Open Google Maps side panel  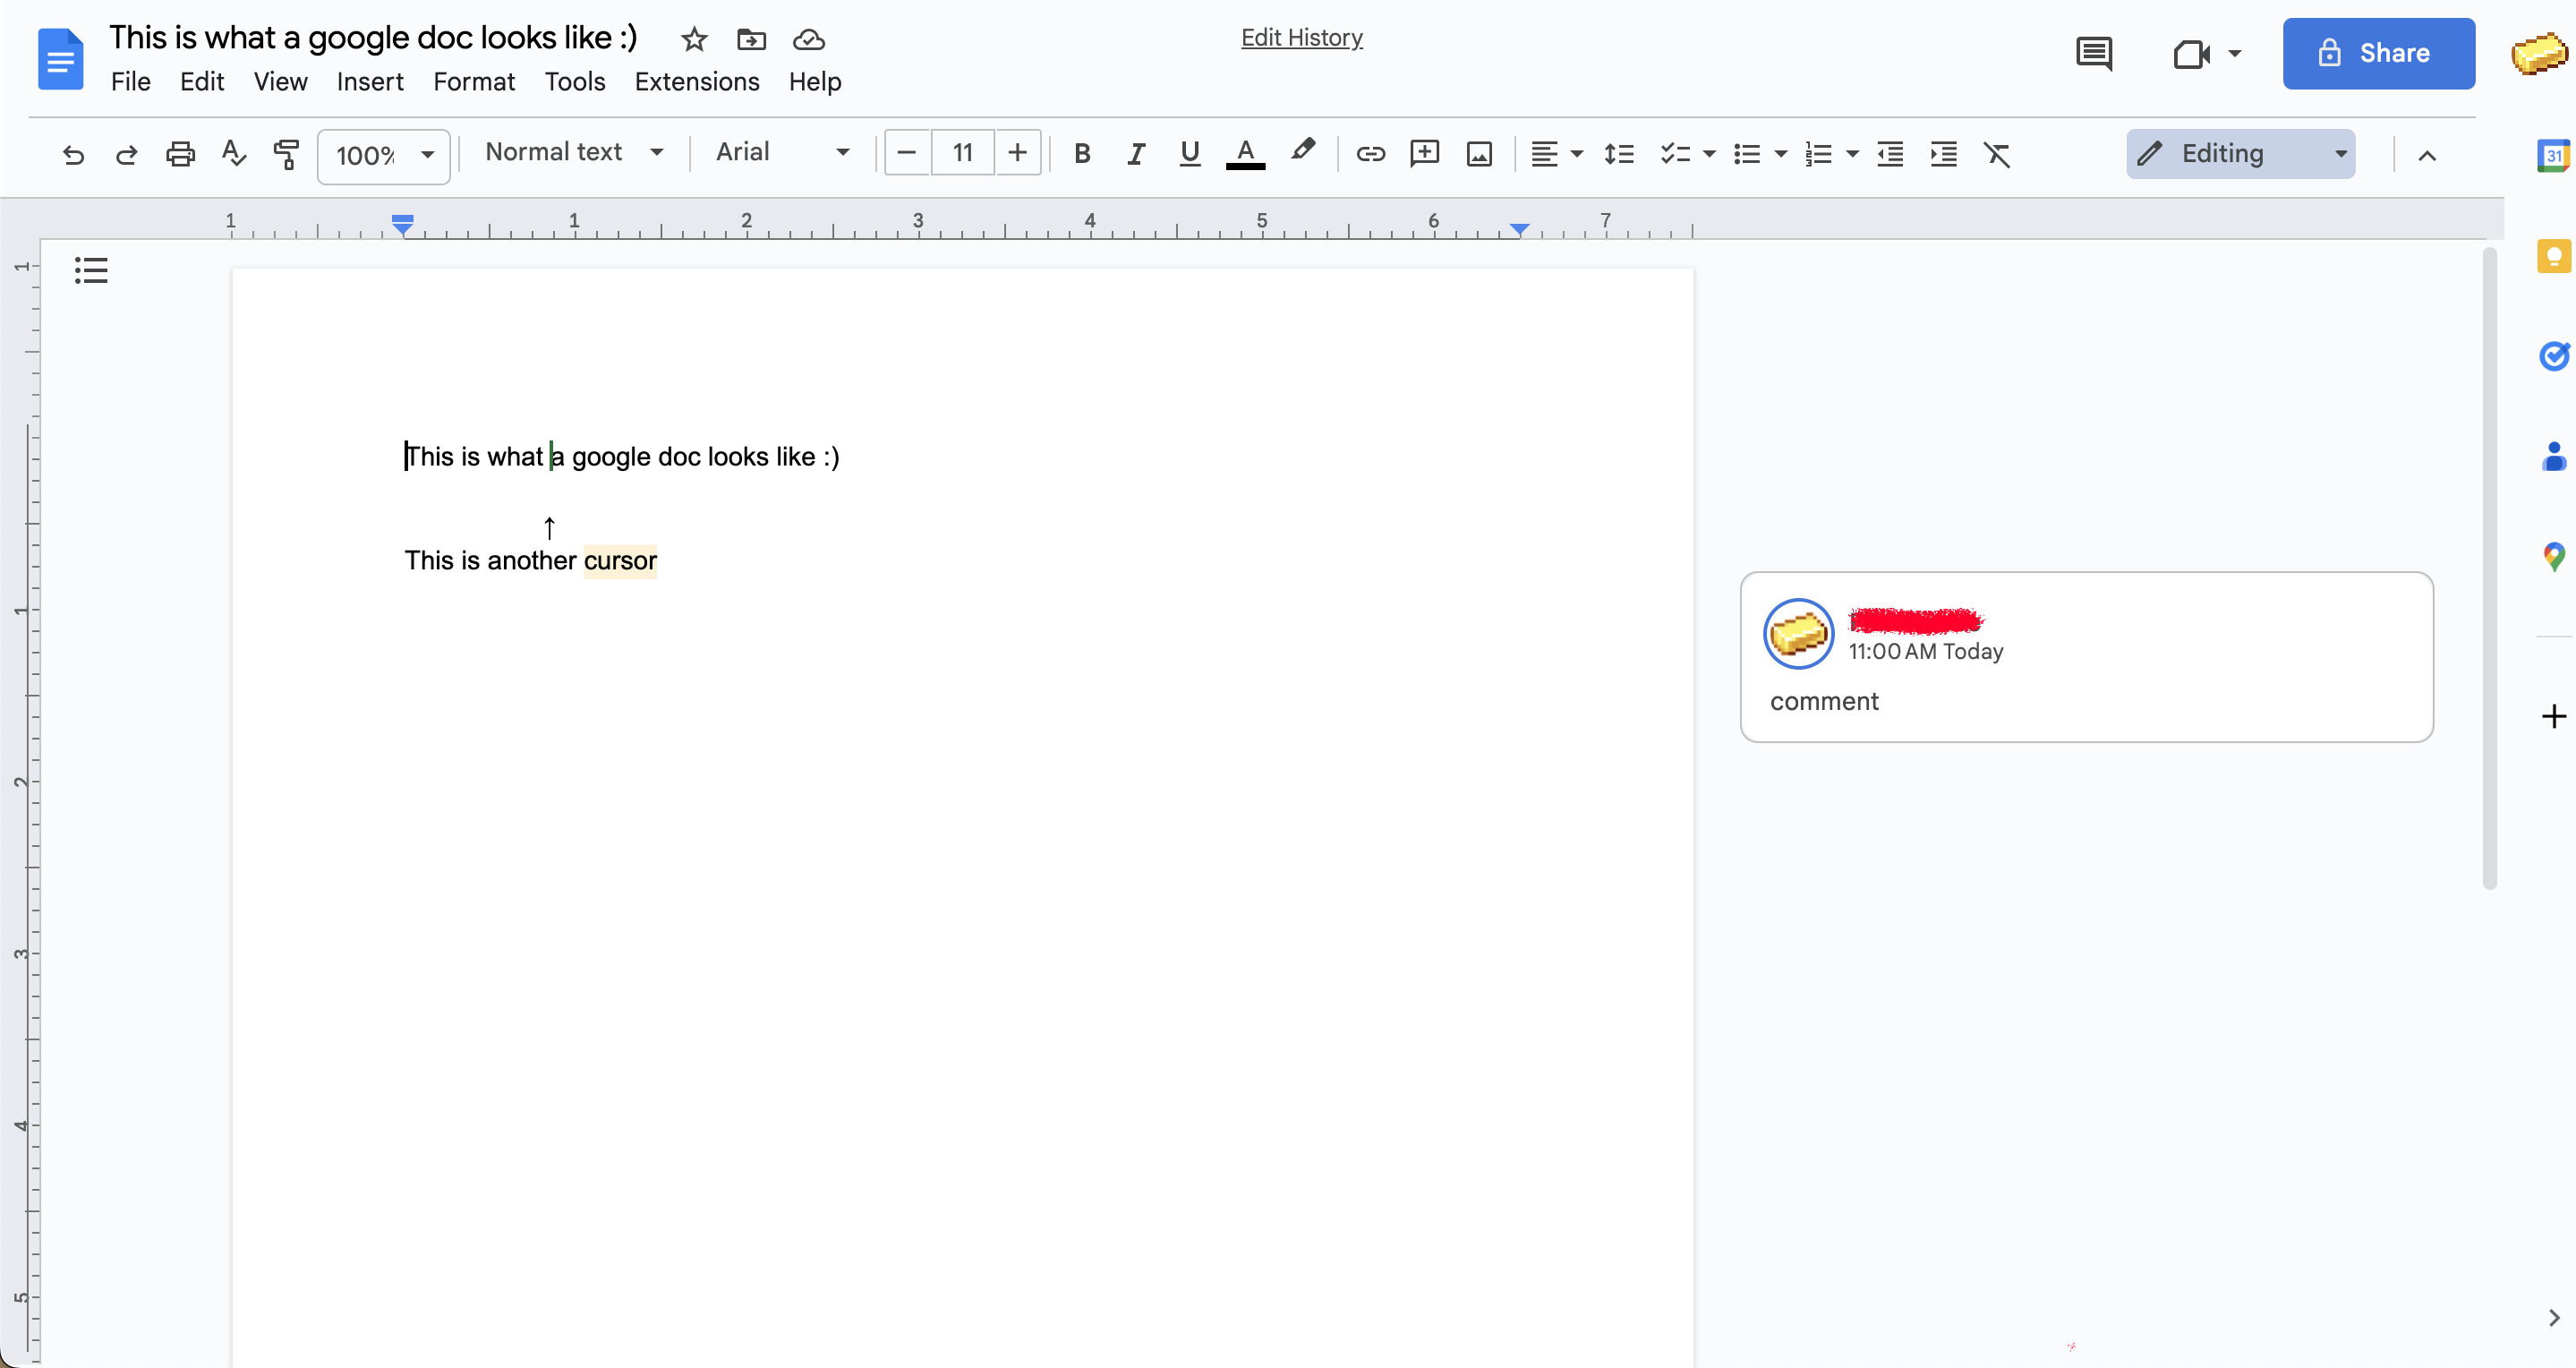point(2553,556)
